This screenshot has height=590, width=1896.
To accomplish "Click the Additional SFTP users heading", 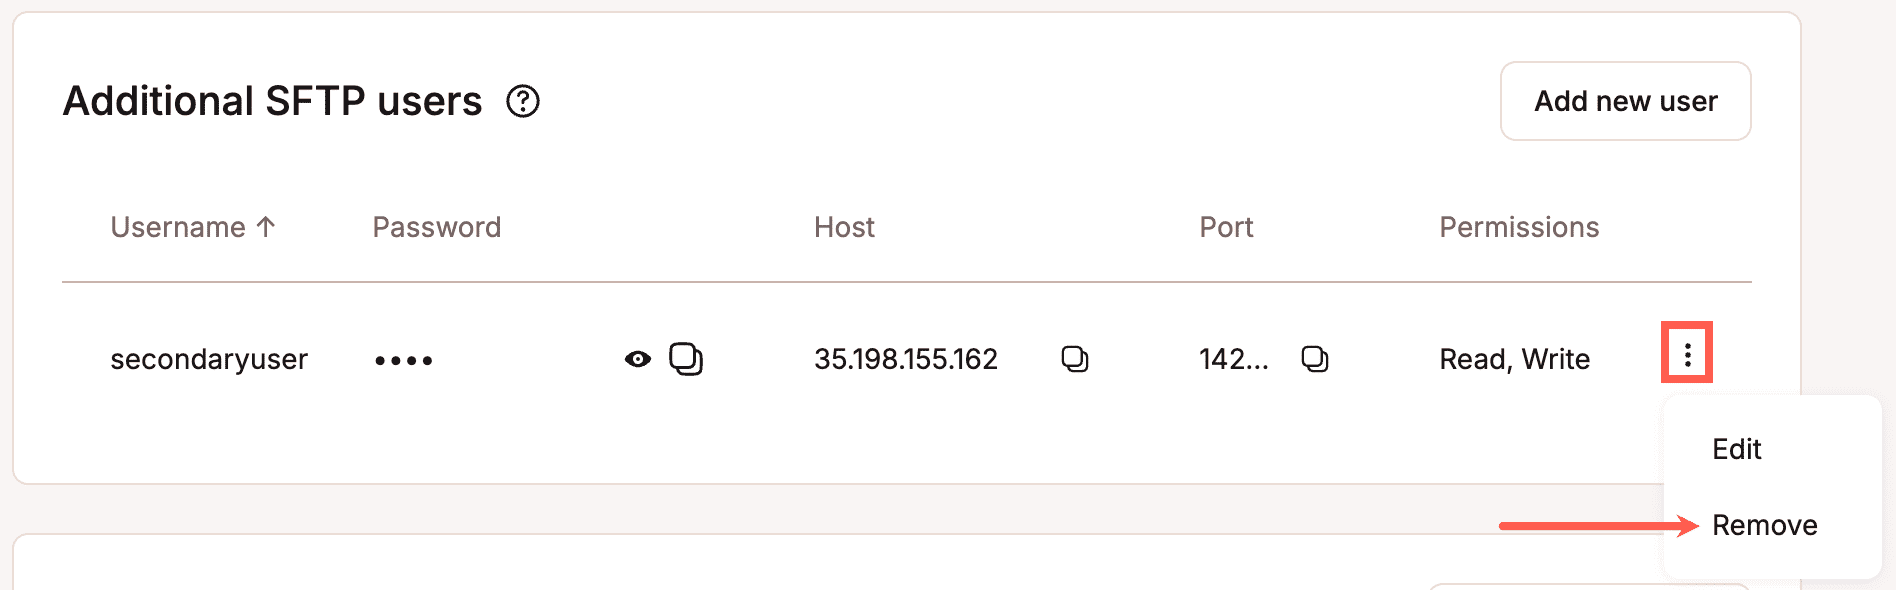I will 272,101.
